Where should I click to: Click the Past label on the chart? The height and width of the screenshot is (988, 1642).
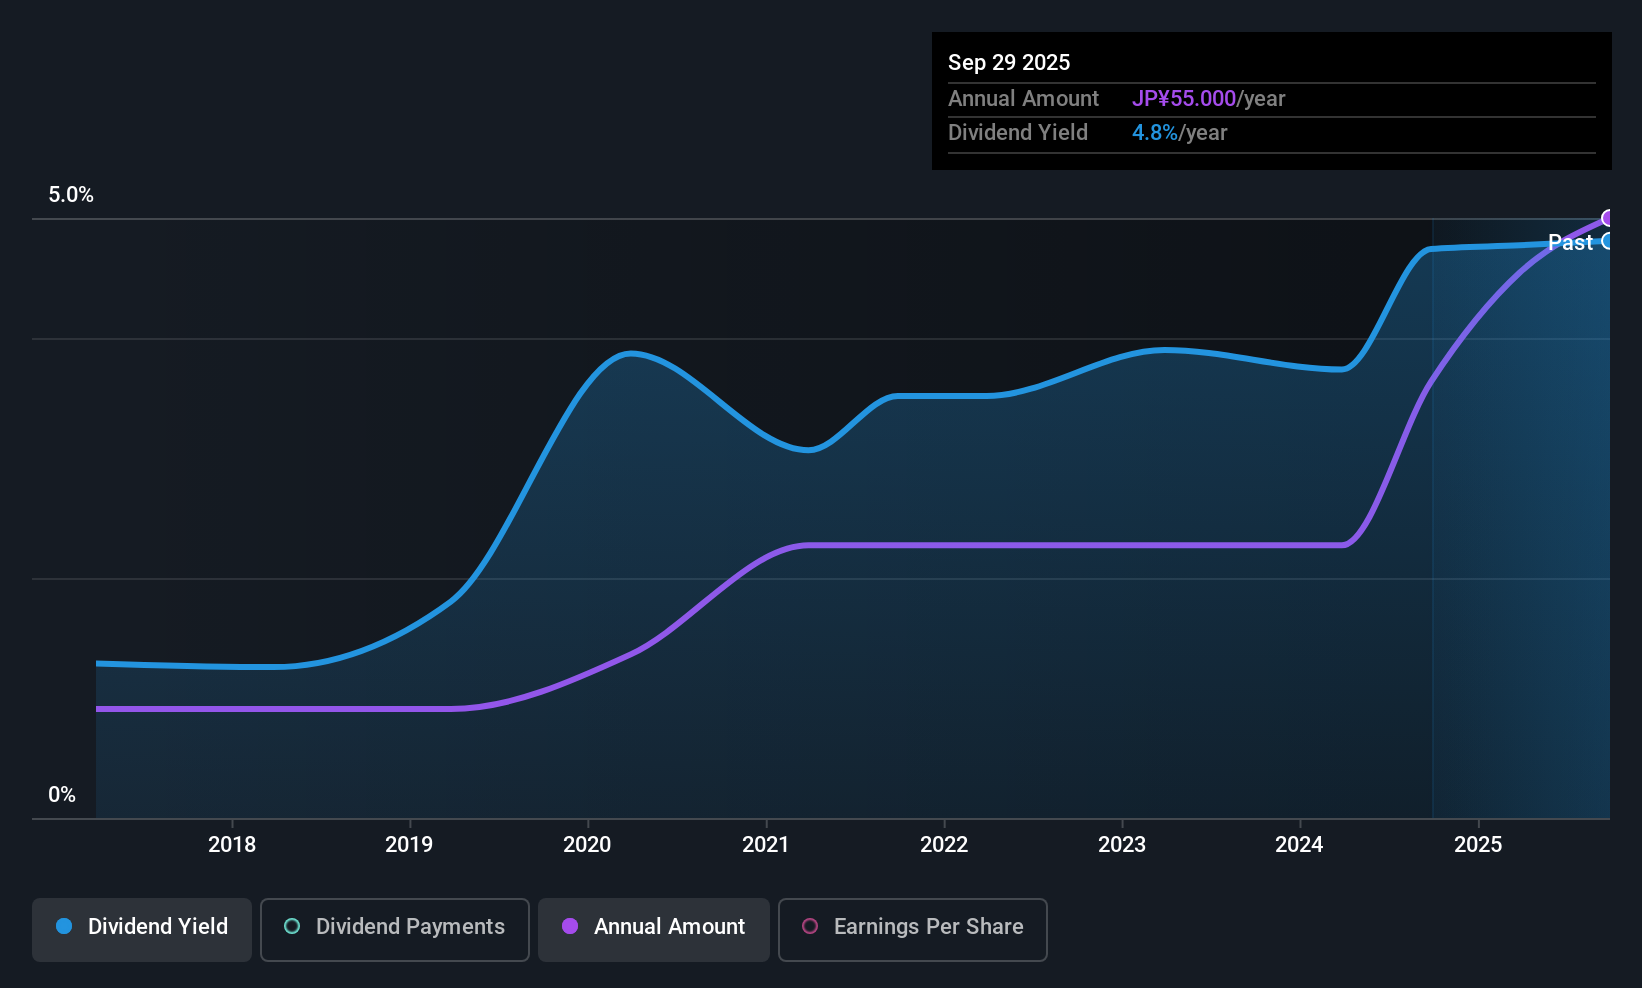tap(1570, 243)
